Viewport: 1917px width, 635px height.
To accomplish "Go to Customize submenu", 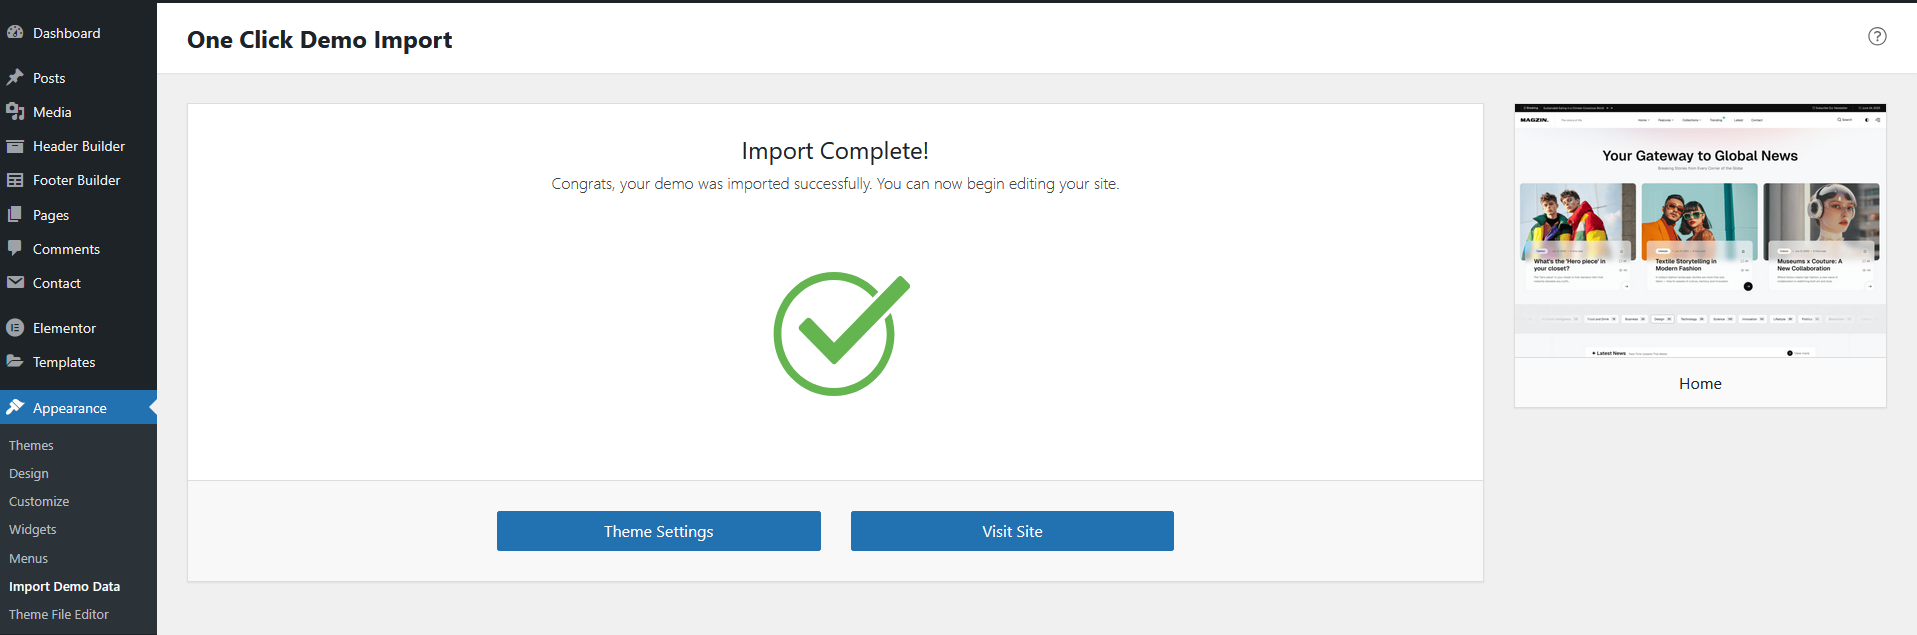I will [x=39, y=501].
